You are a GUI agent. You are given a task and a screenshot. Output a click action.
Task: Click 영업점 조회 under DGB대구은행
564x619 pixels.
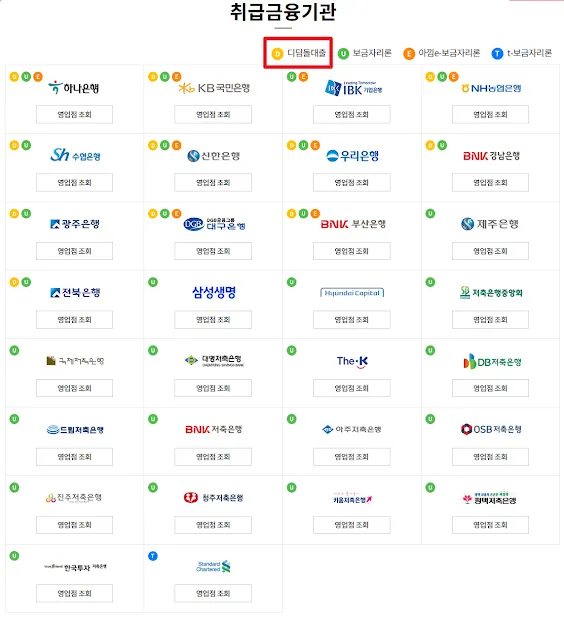tap(213, 251)
